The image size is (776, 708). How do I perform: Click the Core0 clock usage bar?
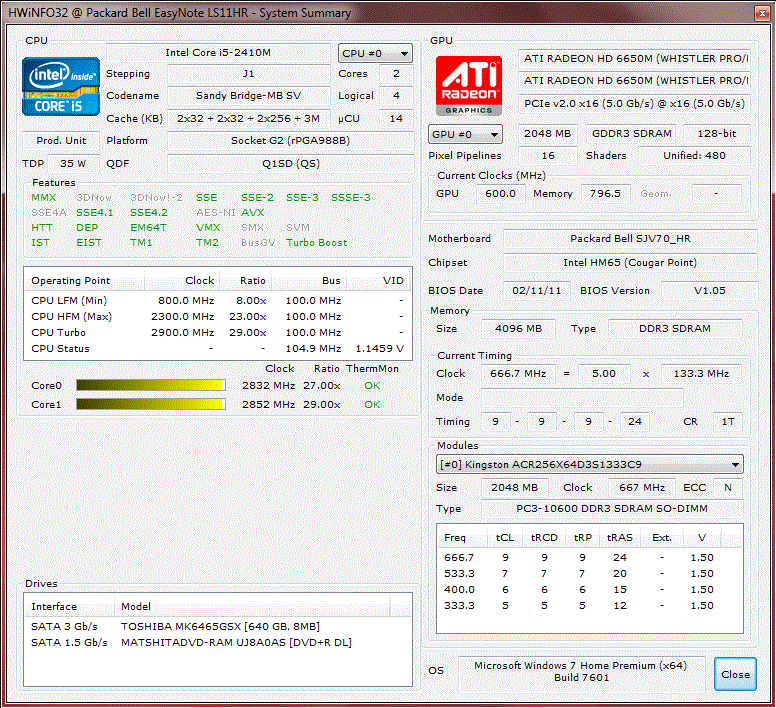pos(151,385)
